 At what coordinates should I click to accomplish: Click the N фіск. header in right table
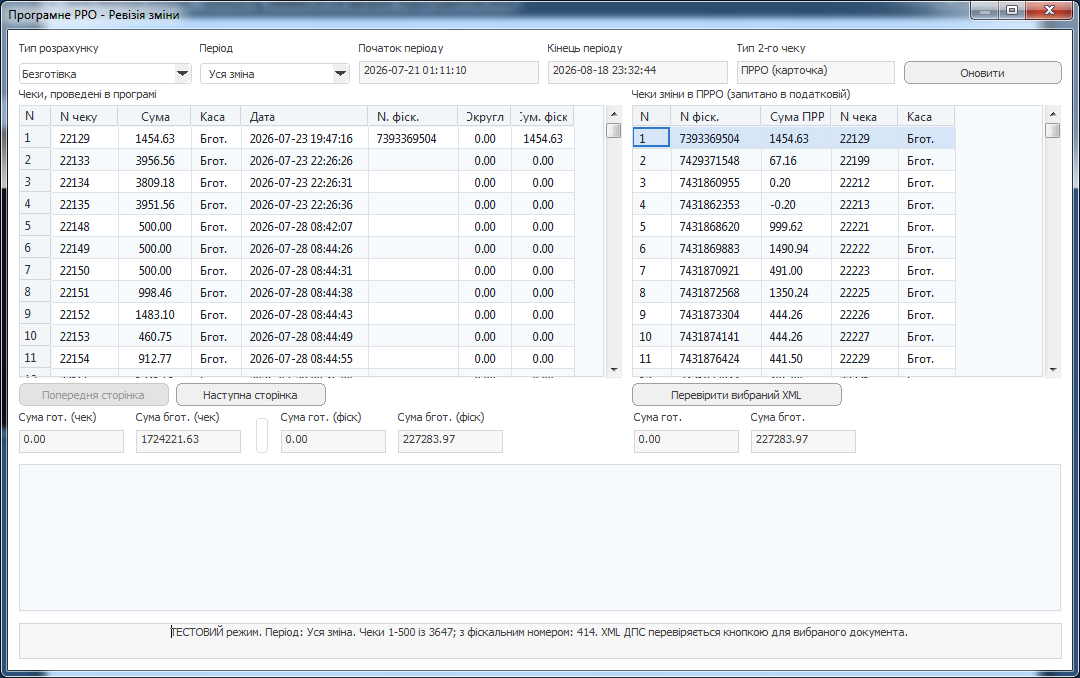[716, 116]
